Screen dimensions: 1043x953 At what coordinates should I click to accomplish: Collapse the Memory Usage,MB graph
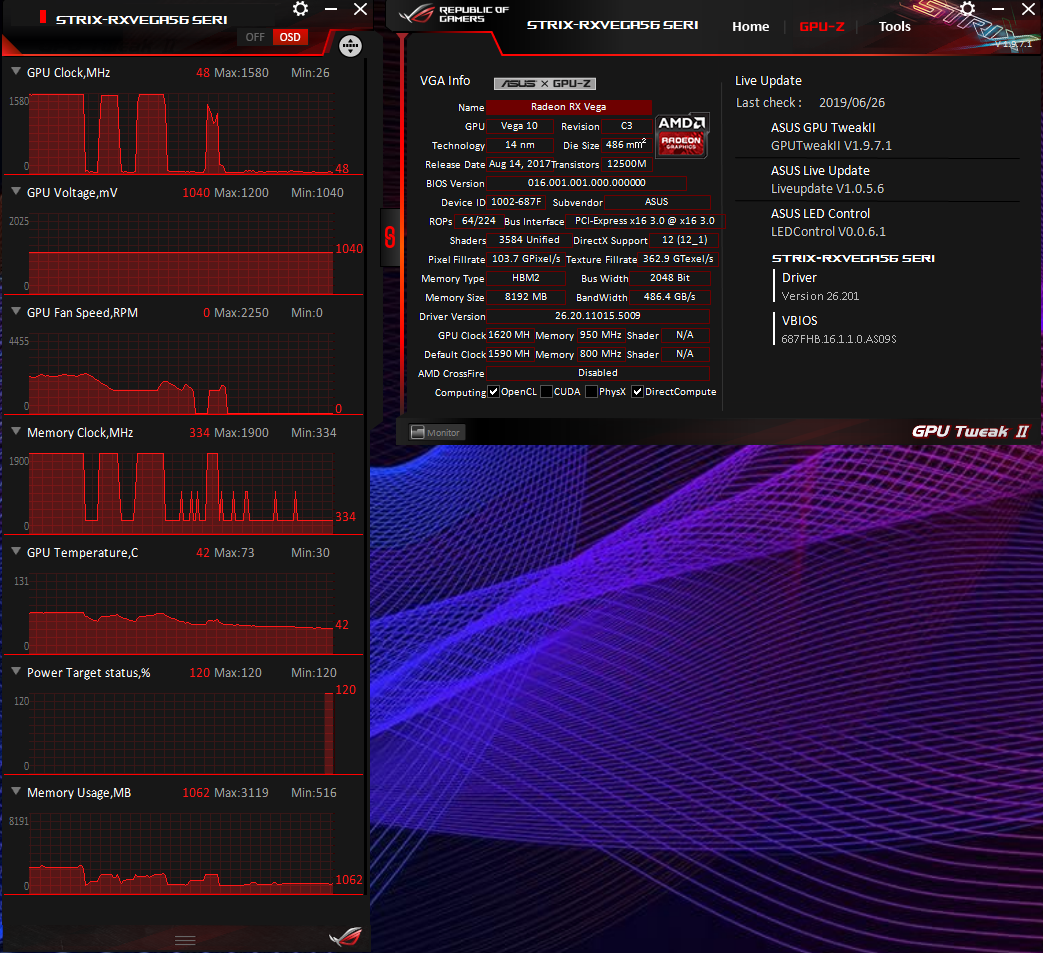(16, 791)
